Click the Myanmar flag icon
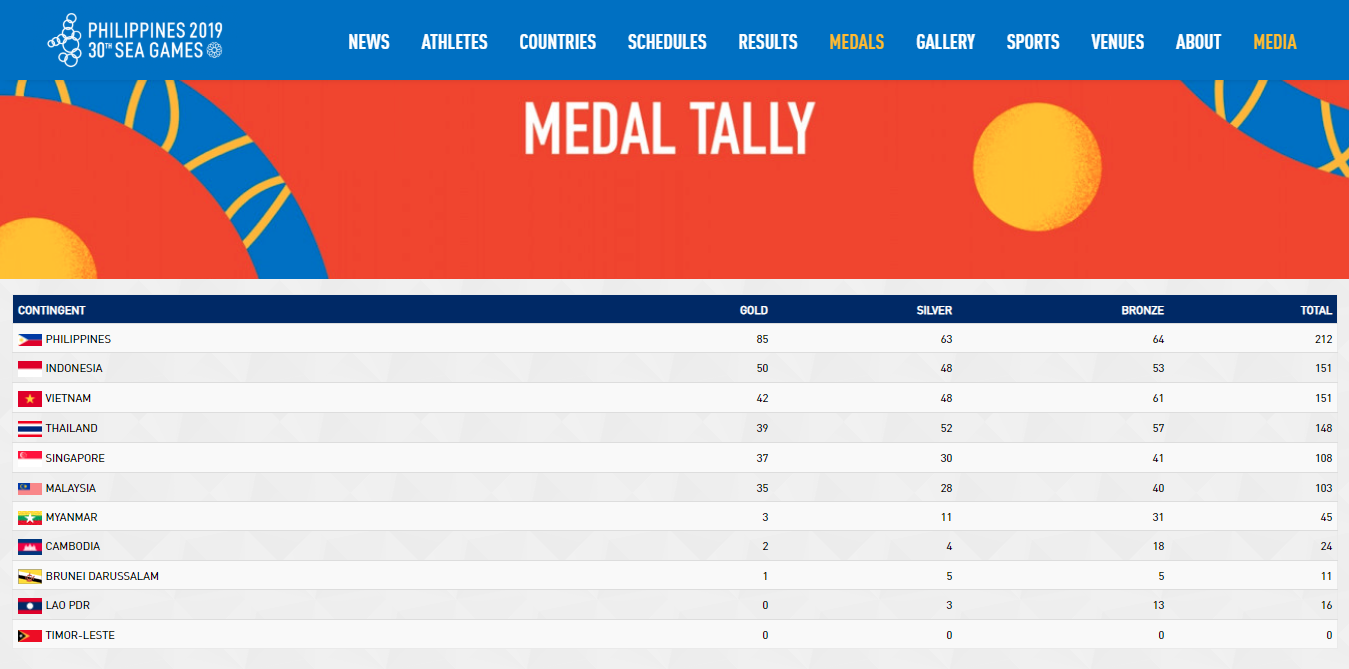This screenshot has width=1349, height=669. (30, 517)
